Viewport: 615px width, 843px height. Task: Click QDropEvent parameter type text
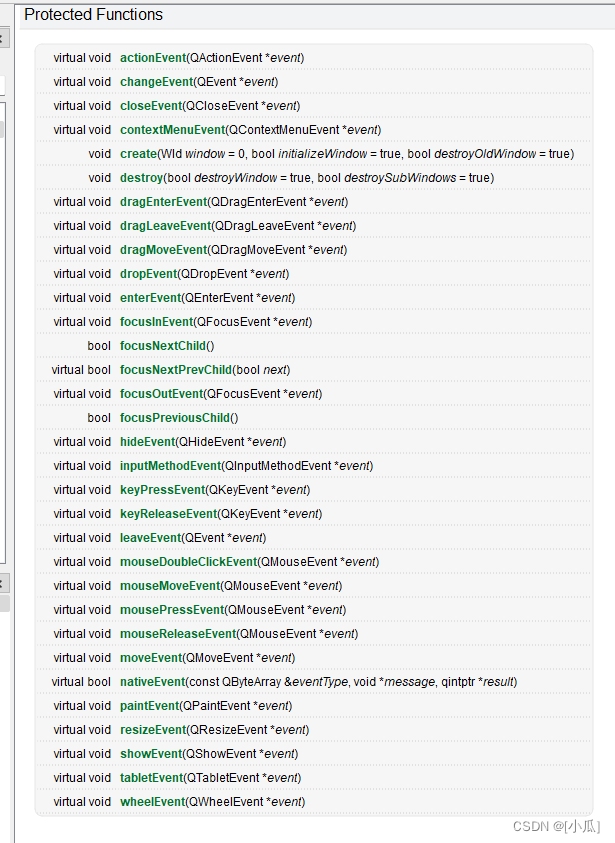(x=214, y=274)
